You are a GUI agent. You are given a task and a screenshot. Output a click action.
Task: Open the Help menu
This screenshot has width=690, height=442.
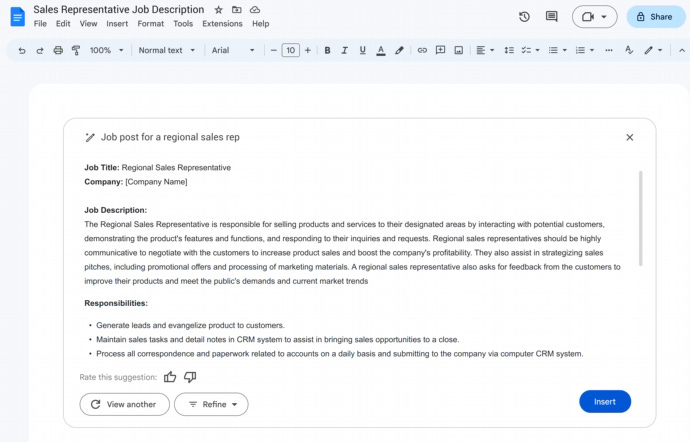261,24
